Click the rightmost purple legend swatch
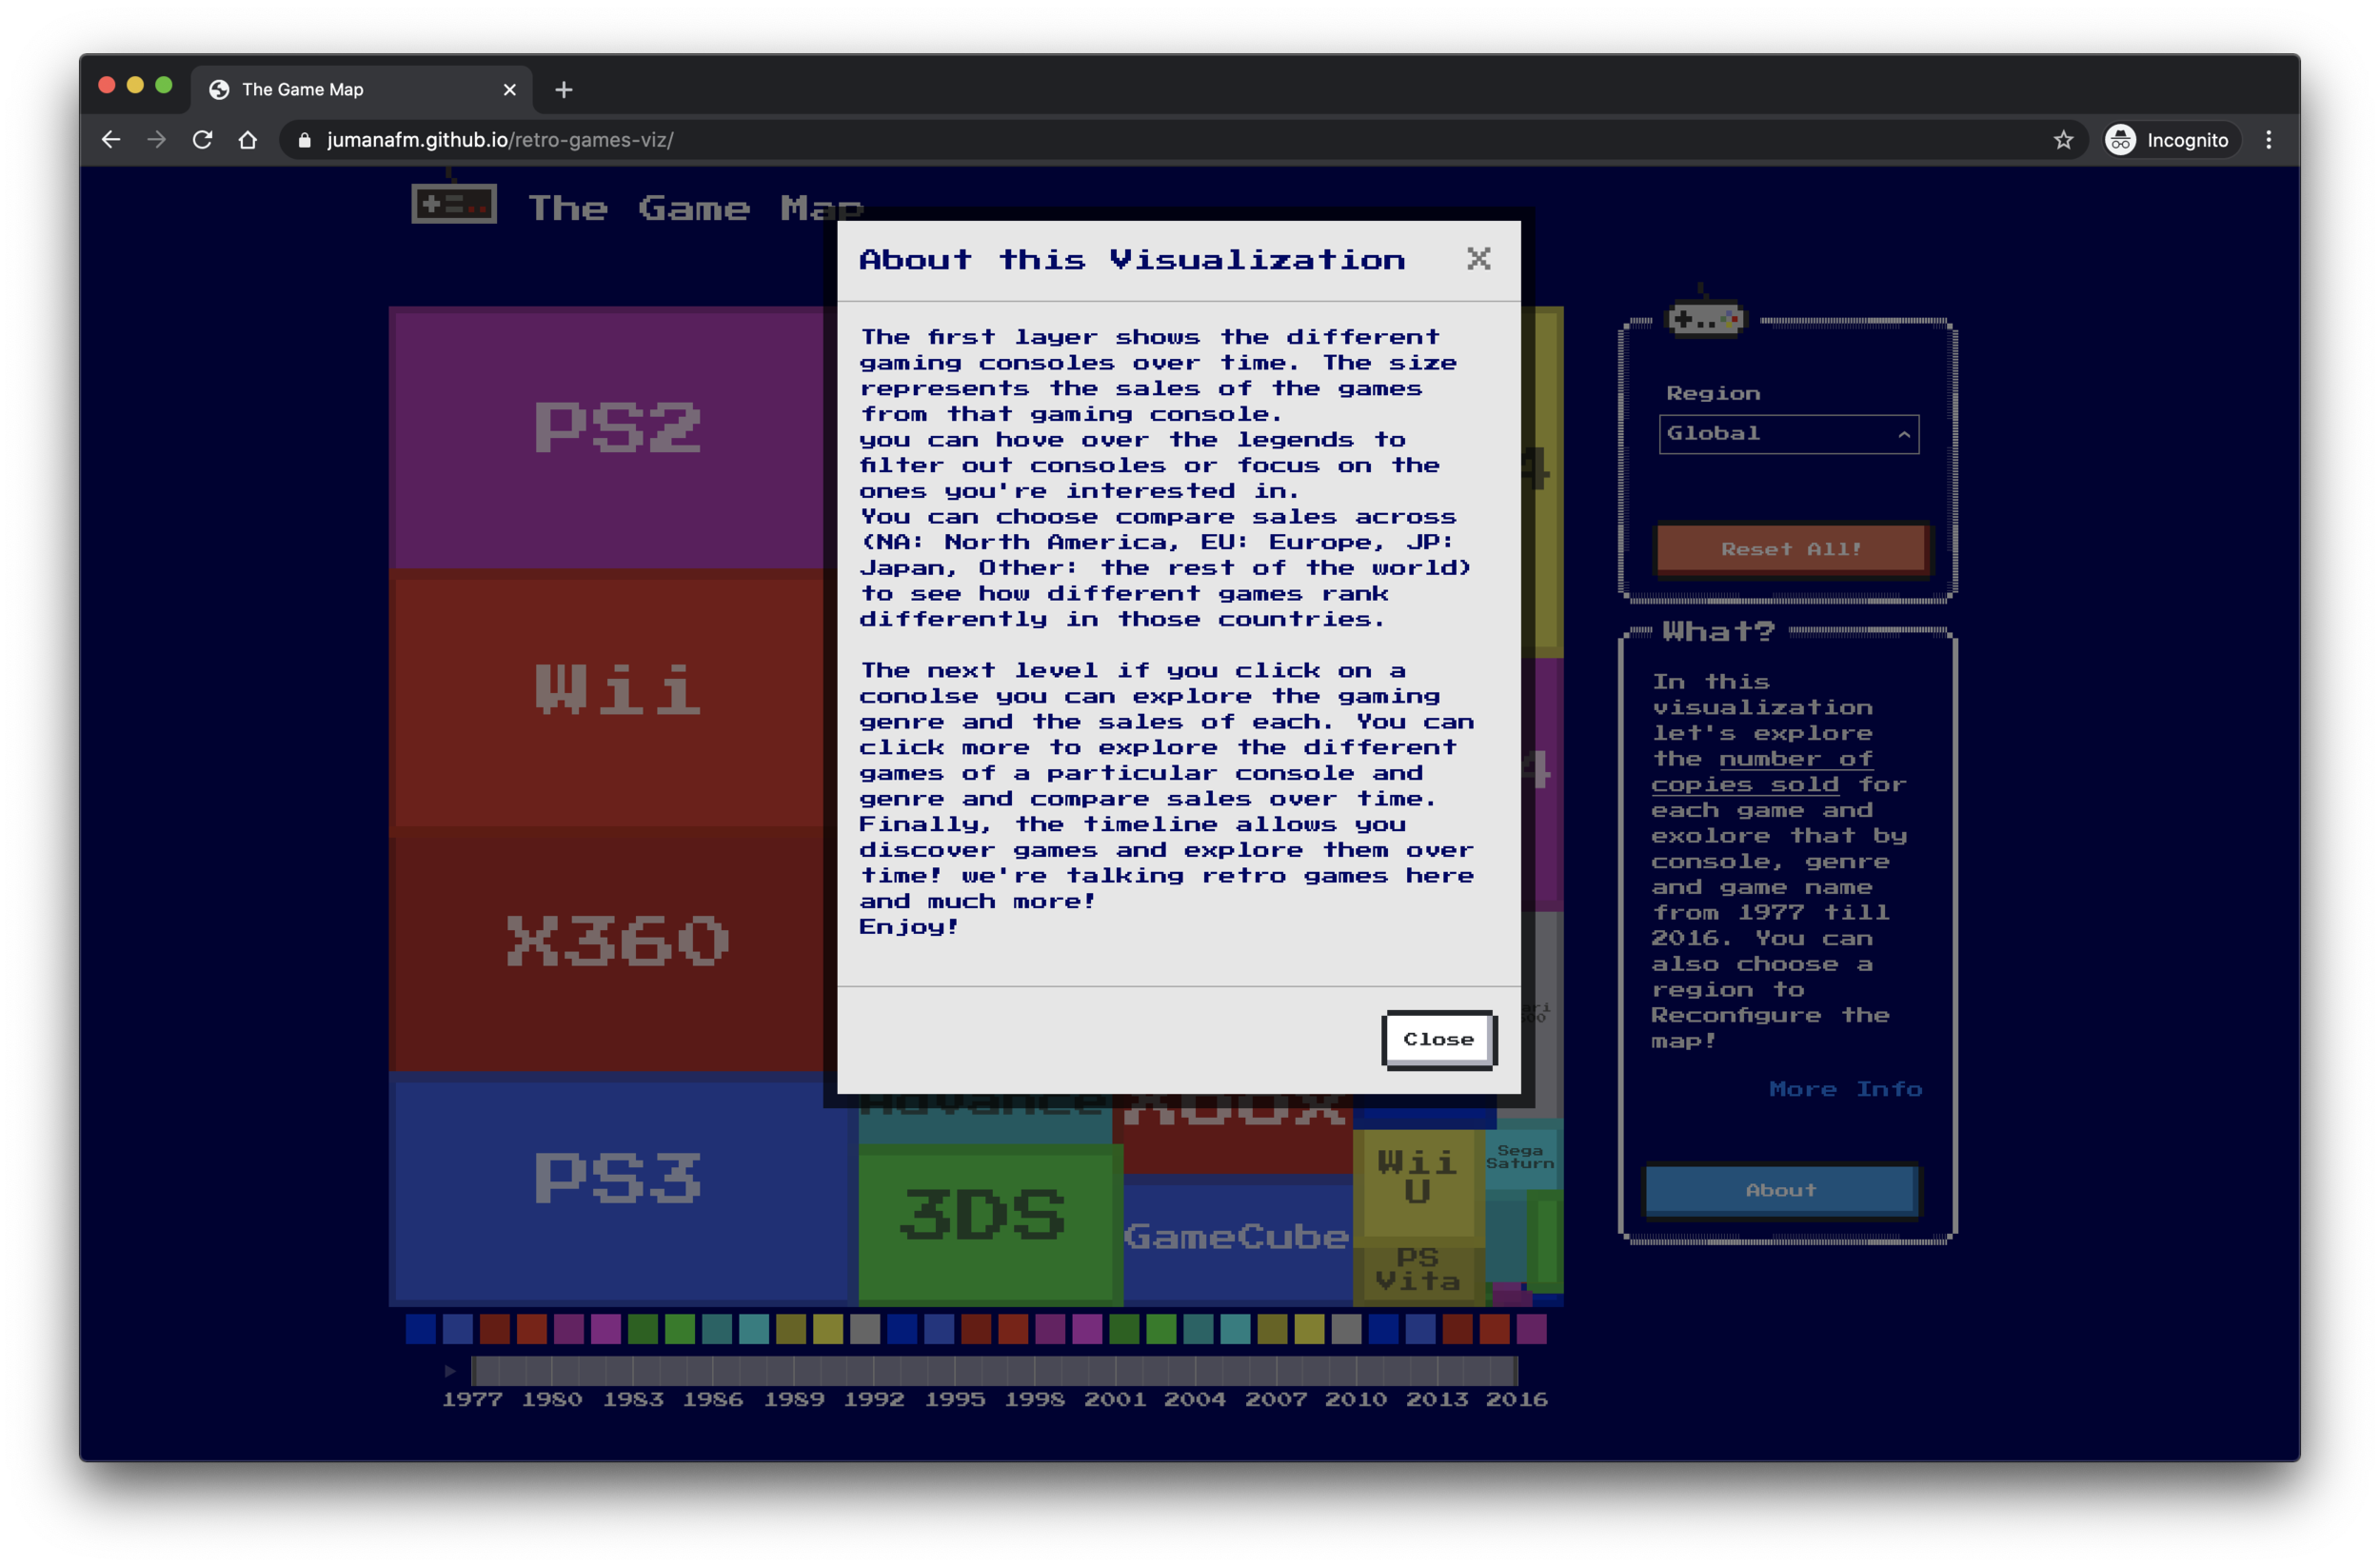Image resolution: width=2380 pixels, height=1567 pixels. [1531, 1329]
